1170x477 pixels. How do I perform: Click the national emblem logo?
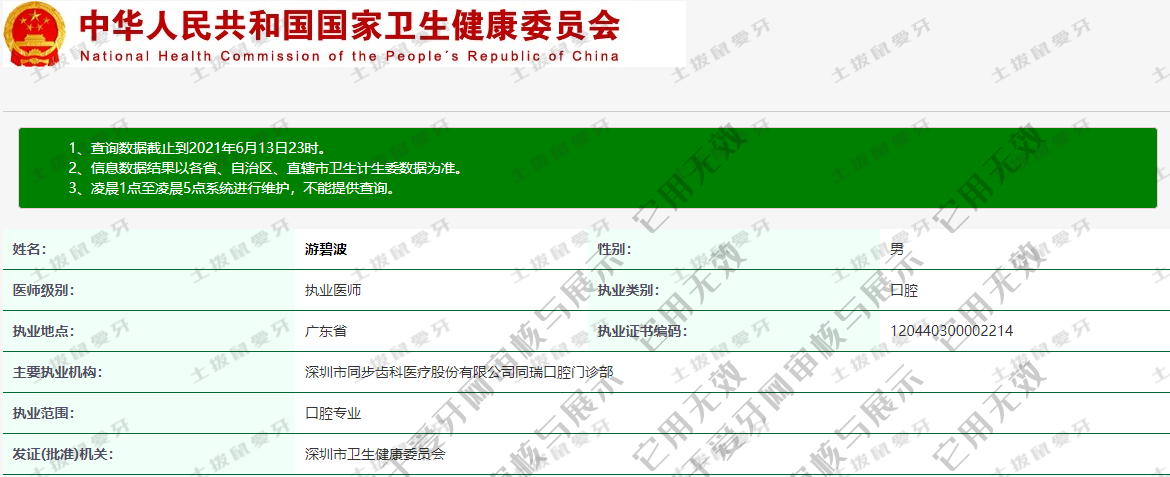pyautogui.click(x=35, y=34)
